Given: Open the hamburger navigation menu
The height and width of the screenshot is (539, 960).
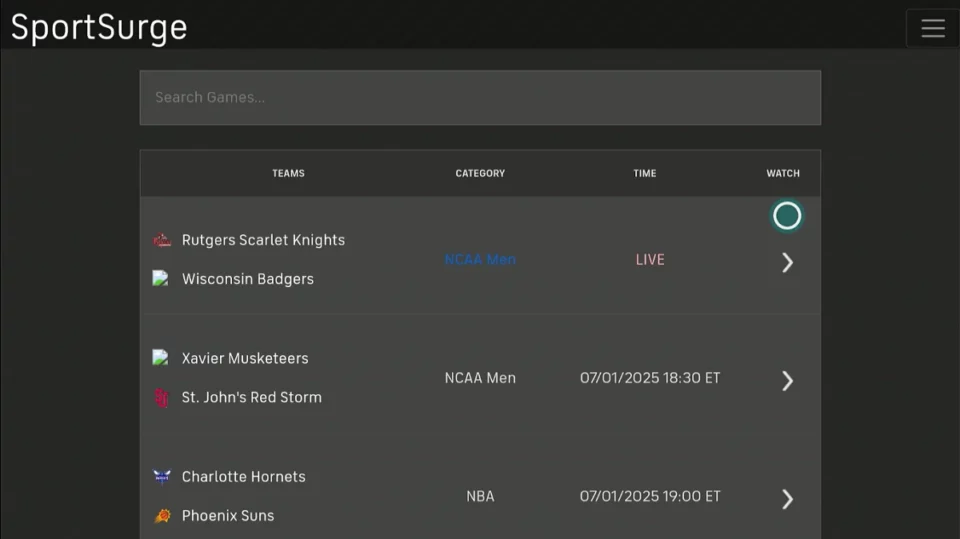Looking at the screenshot, I should (x=932, y=28).
